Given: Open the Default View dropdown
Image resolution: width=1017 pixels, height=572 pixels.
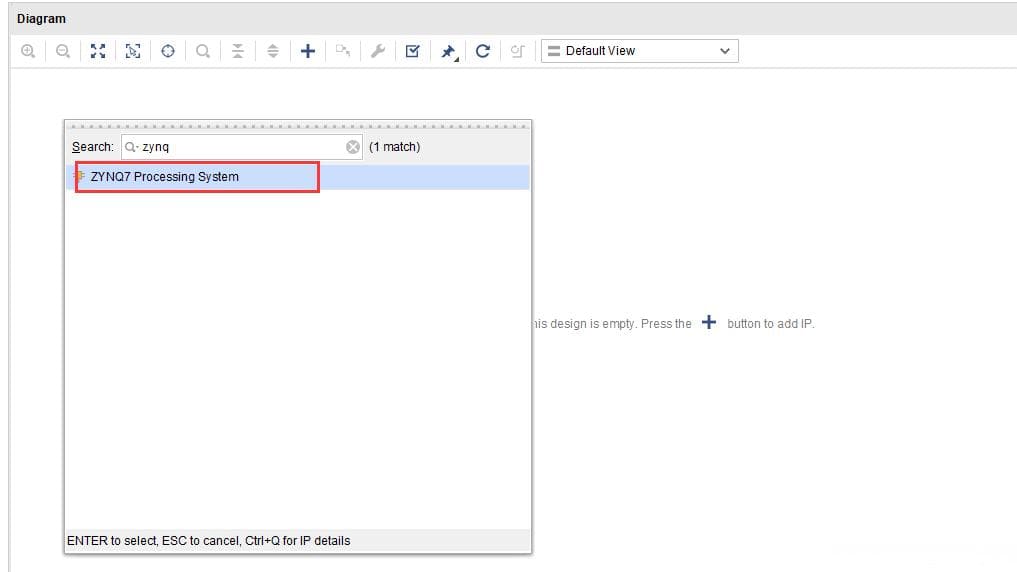Looking at the screenshot, I should tap(640, 51).
